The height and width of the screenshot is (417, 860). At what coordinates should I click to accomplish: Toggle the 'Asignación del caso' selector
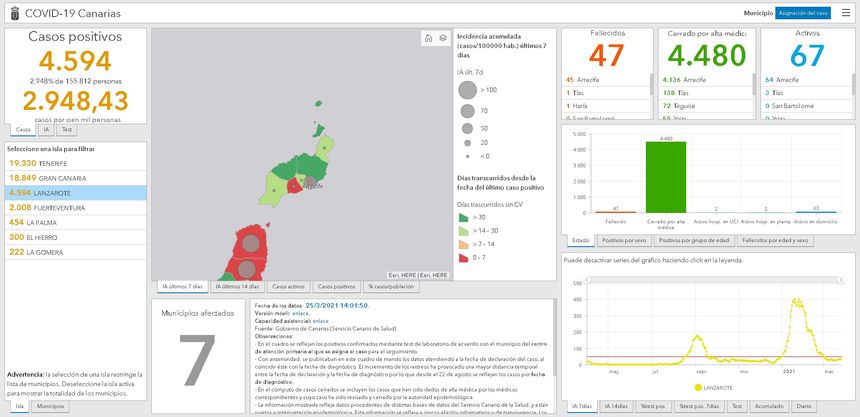click(x=803, y=13)
